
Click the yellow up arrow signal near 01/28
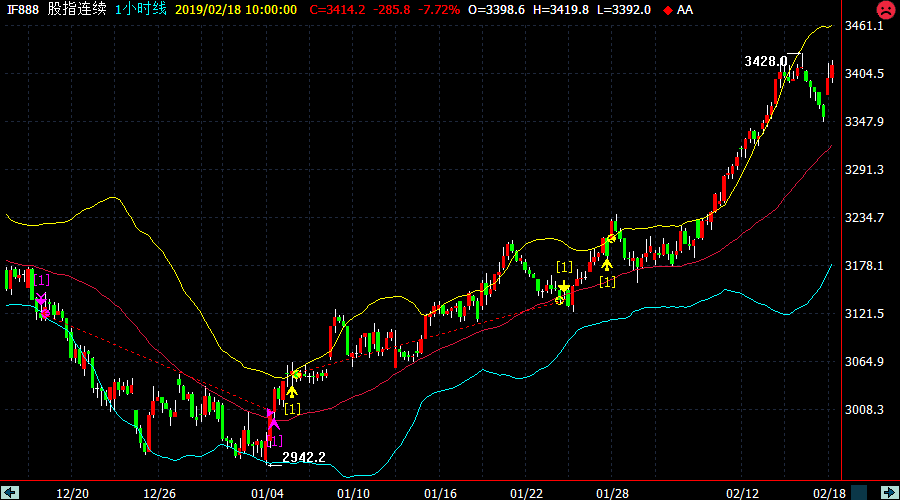606,264
